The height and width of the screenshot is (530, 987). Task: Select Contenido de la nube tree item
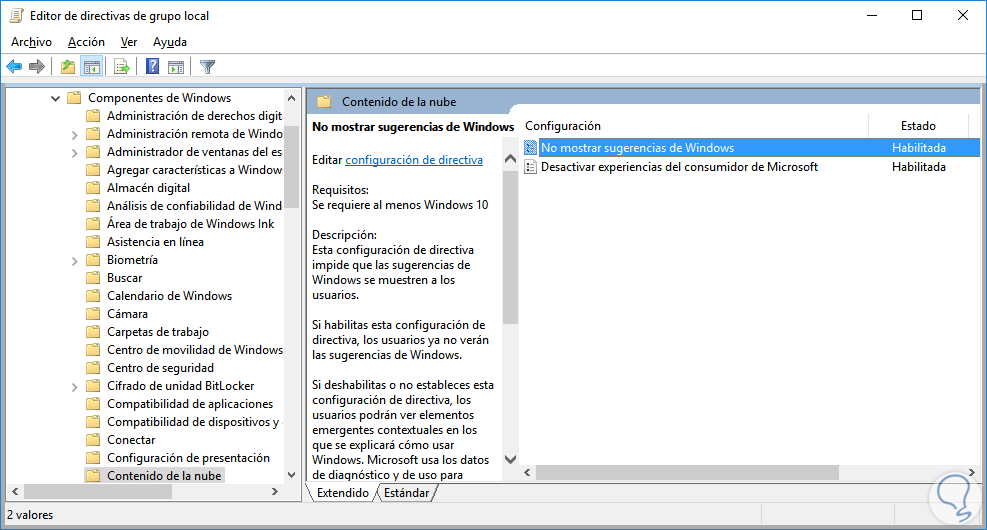point(164,476)
